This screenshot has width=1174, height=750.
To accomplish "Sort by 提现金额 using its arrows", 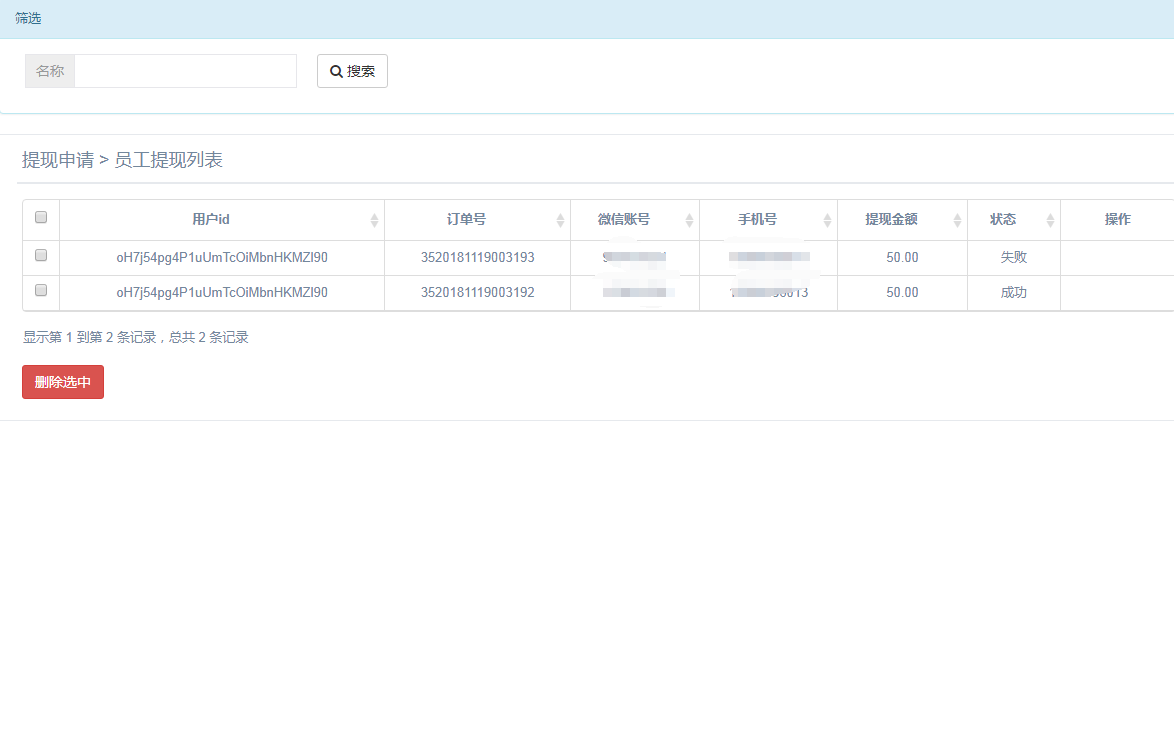I will (x=957, y=220).
